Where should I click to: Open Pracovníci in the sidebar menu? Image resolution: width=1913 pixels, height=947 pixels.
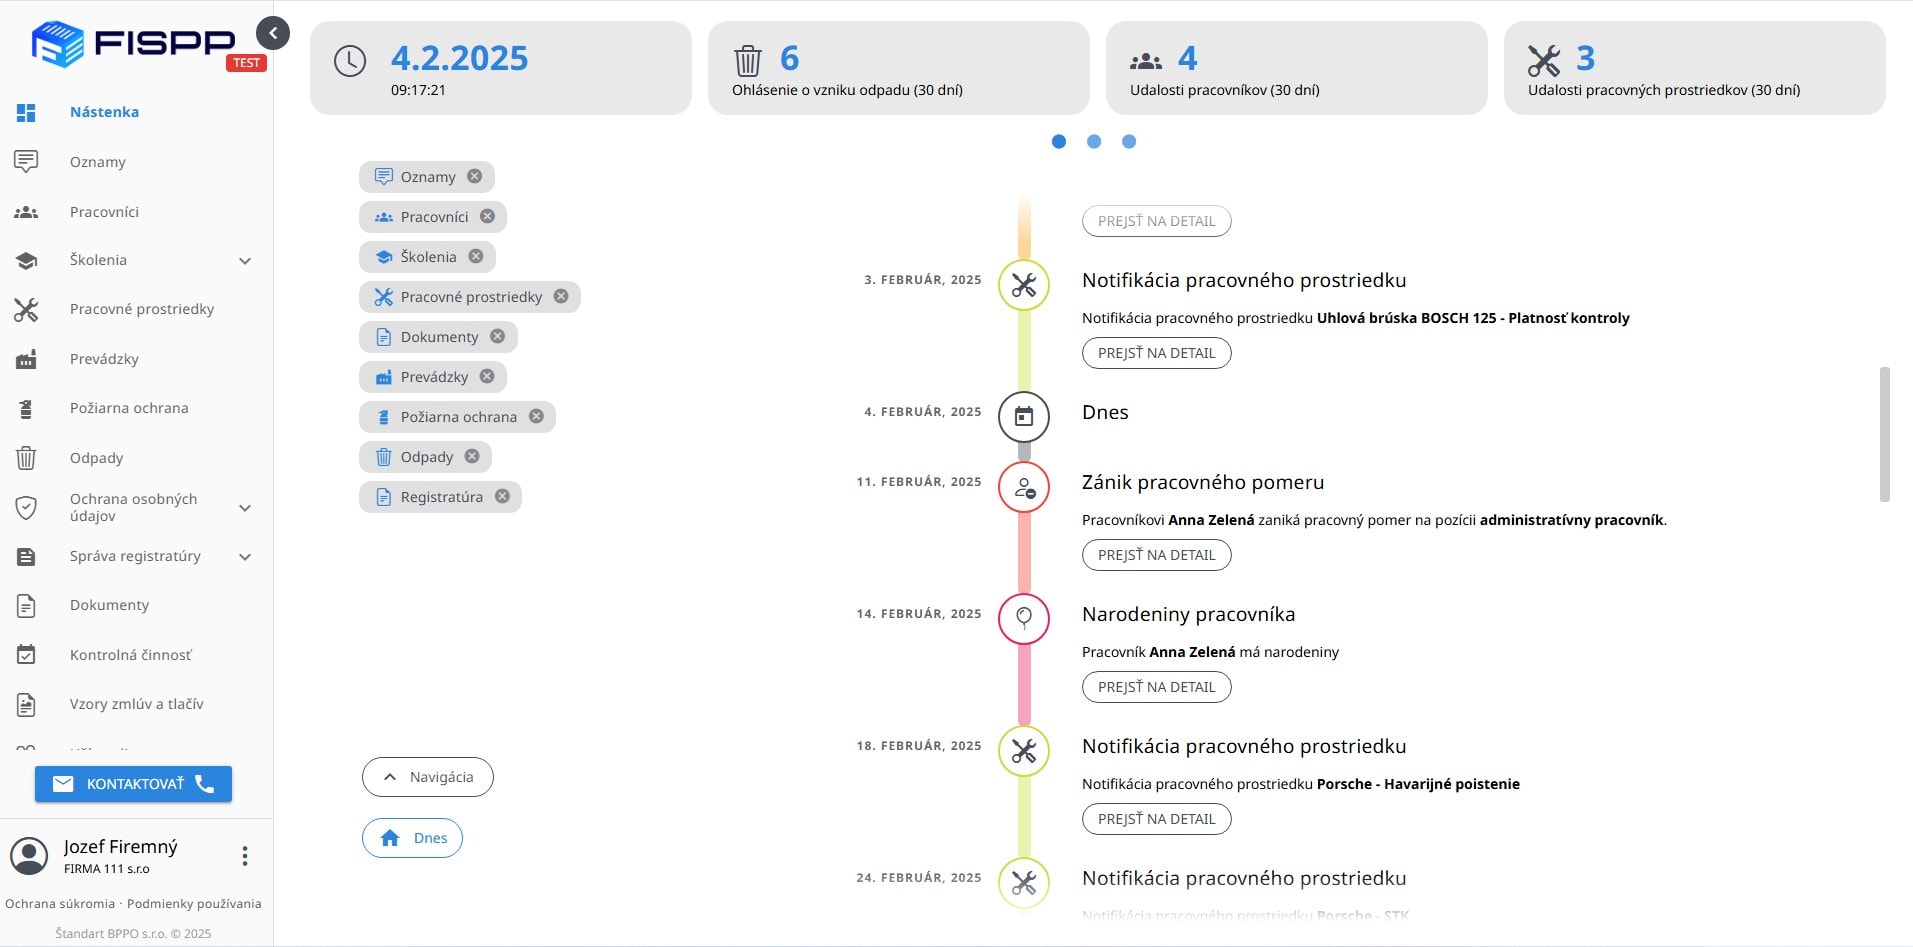pyautogui.click(x=104, y=212)
